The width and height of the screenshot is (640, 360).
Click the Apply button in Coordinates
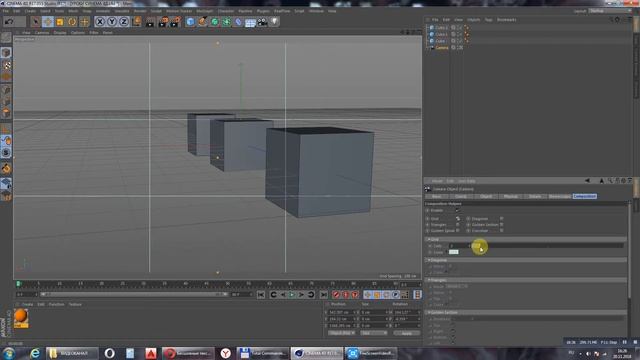click(x=407, y=333)
